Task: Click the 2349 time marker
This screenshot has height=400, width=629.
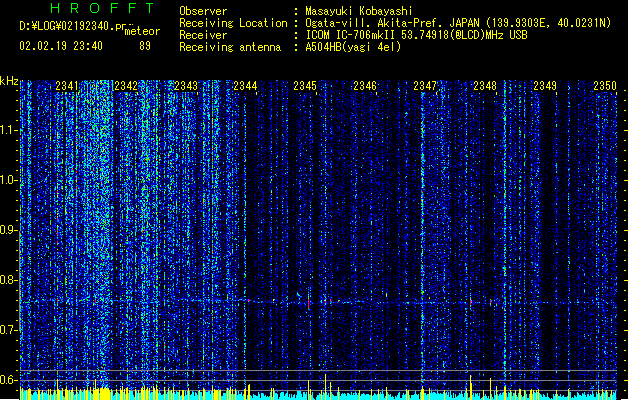Action: (545, 86)
